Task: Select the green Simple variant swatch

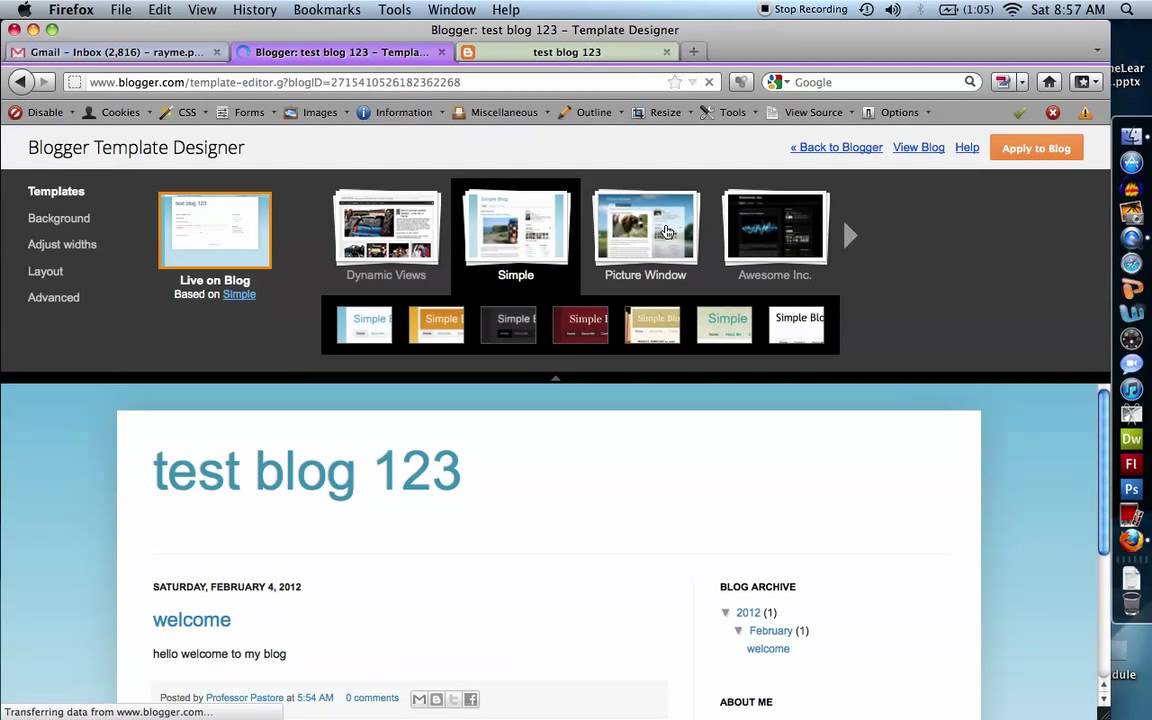Action: point(724,325)
